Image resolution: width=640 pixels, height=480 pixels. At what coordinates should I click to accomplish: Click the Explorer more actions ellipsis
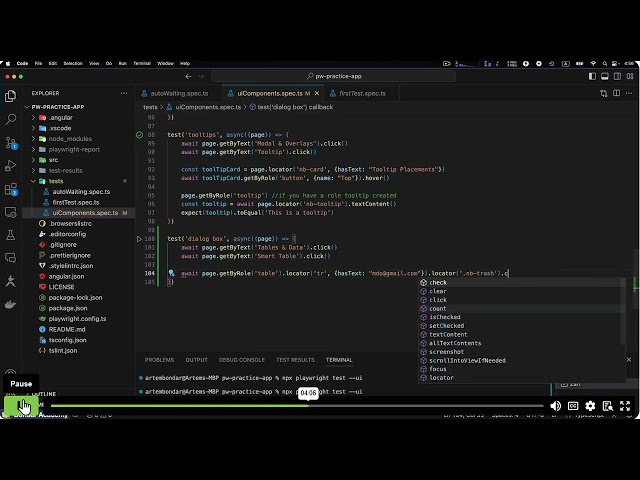124,93
